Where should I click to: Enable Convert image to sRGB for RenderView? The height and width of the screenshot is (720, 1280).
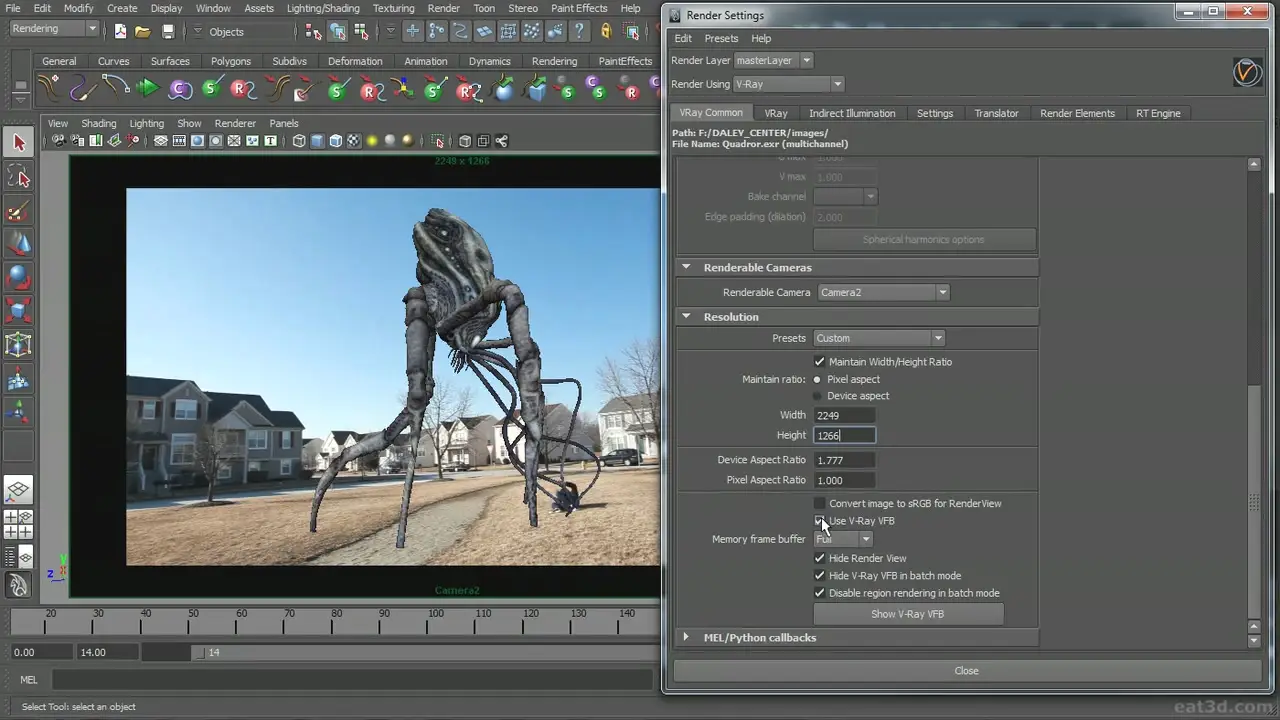coord(820,504)
